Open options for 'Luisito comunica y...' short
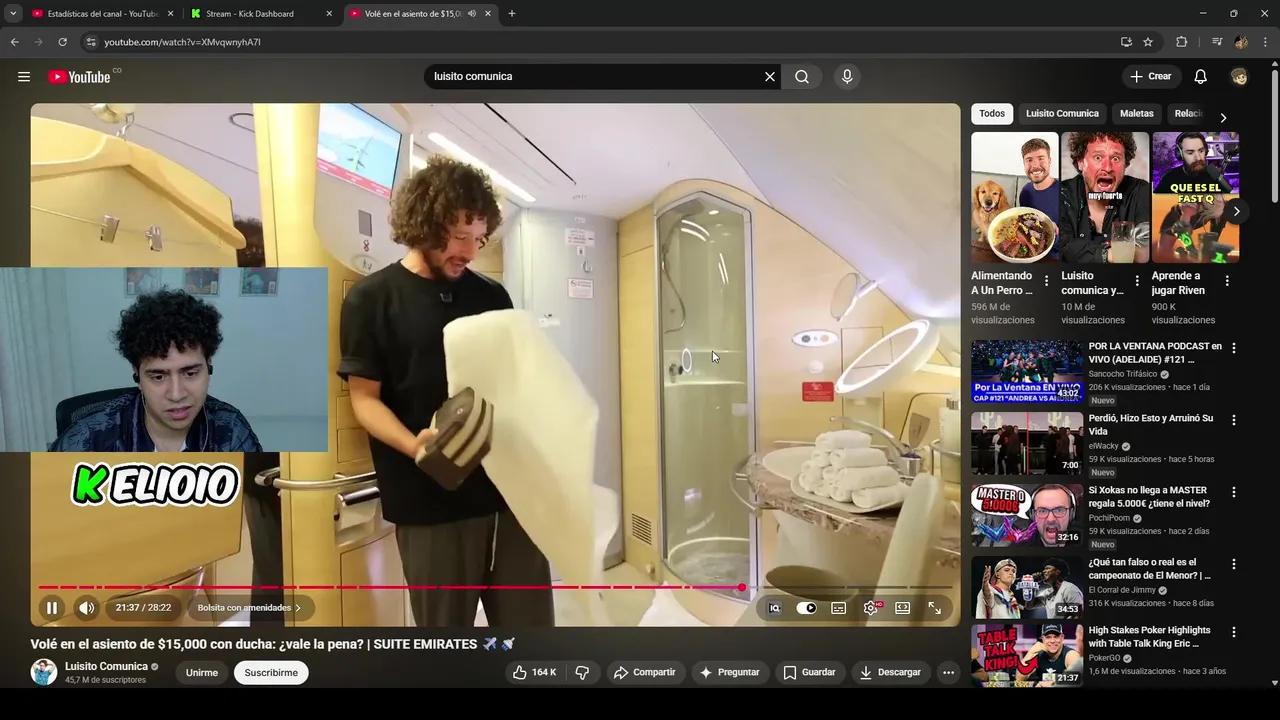Screen dimensions: 1280x720 (1137, 281)
